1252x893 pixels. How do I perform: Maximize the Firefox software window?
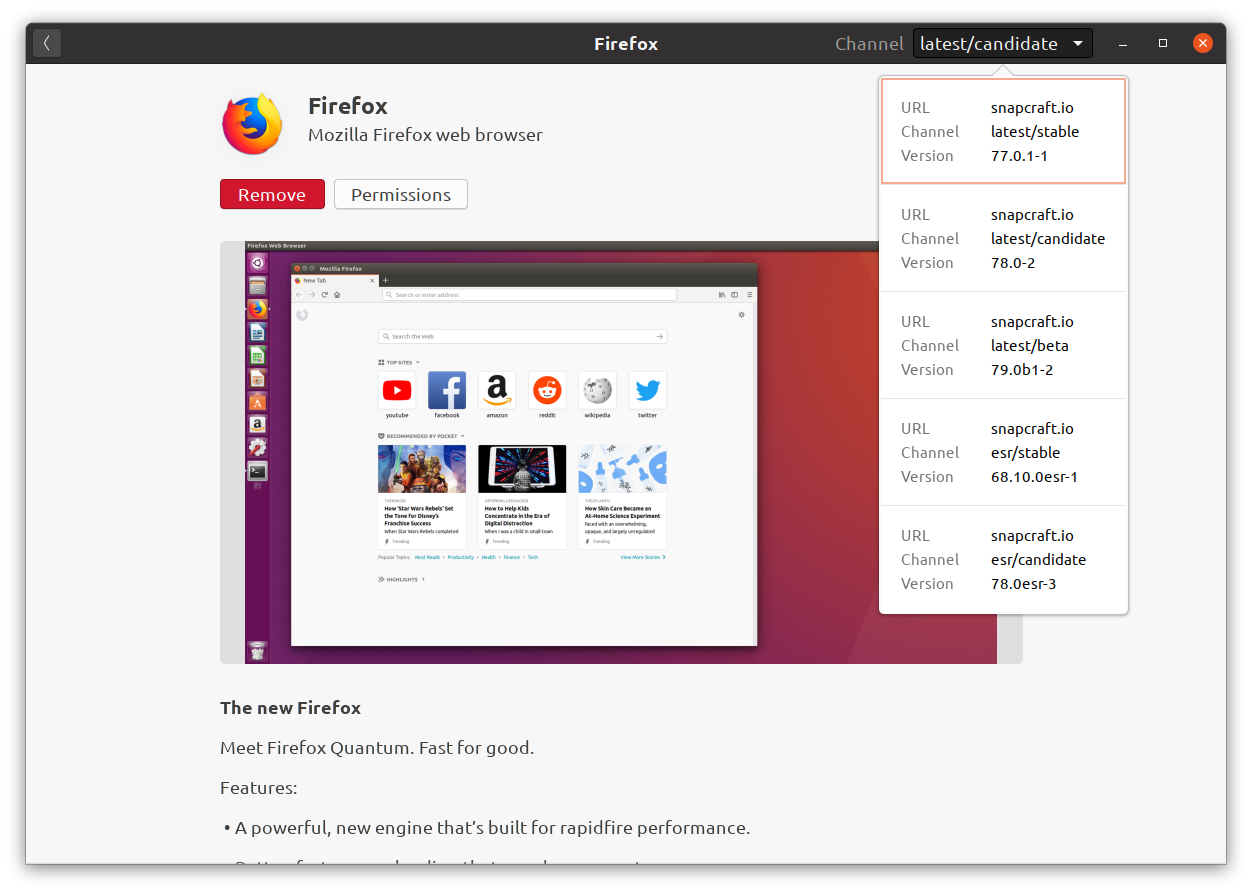(1163, 43)
